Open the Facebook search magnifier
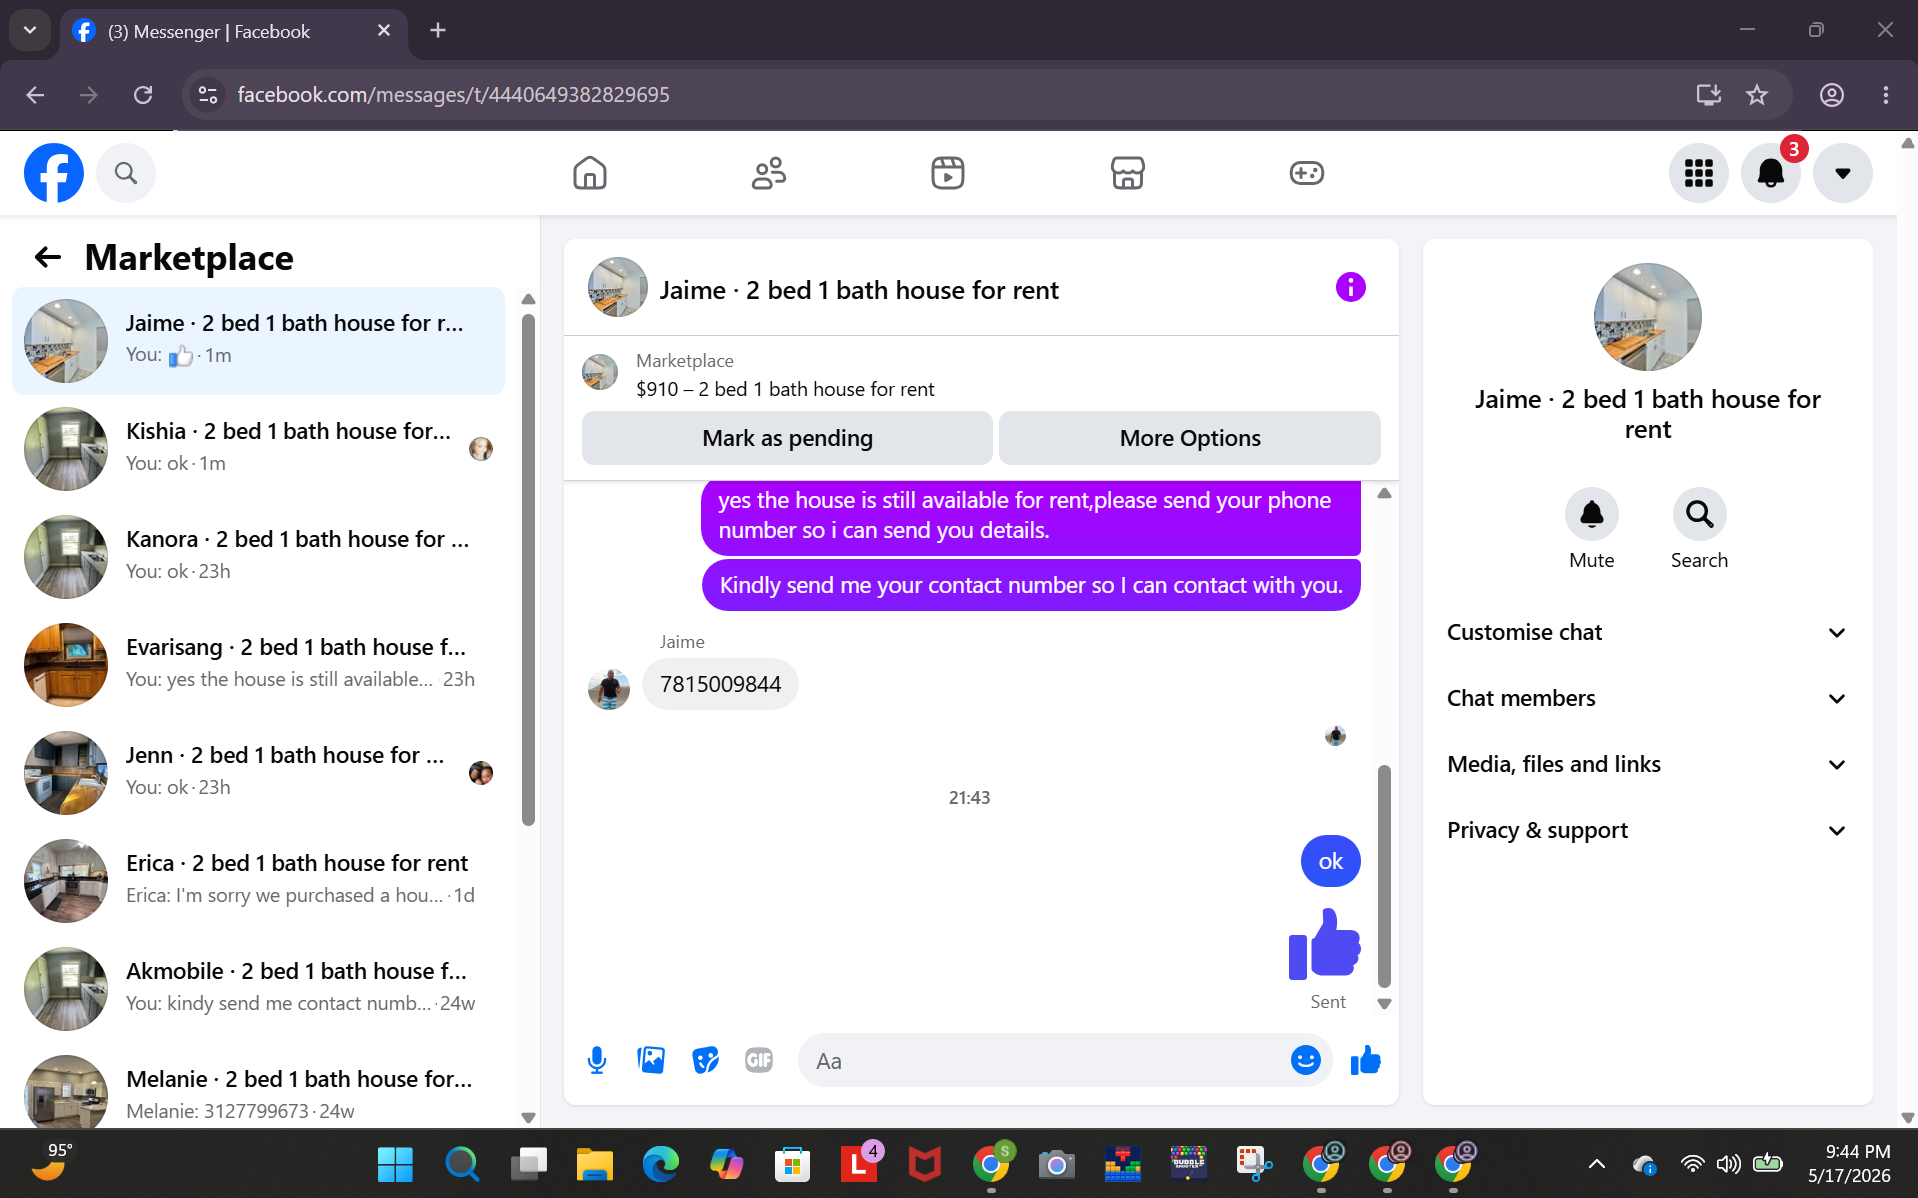1918x1198 pixels. pos(126,173)
